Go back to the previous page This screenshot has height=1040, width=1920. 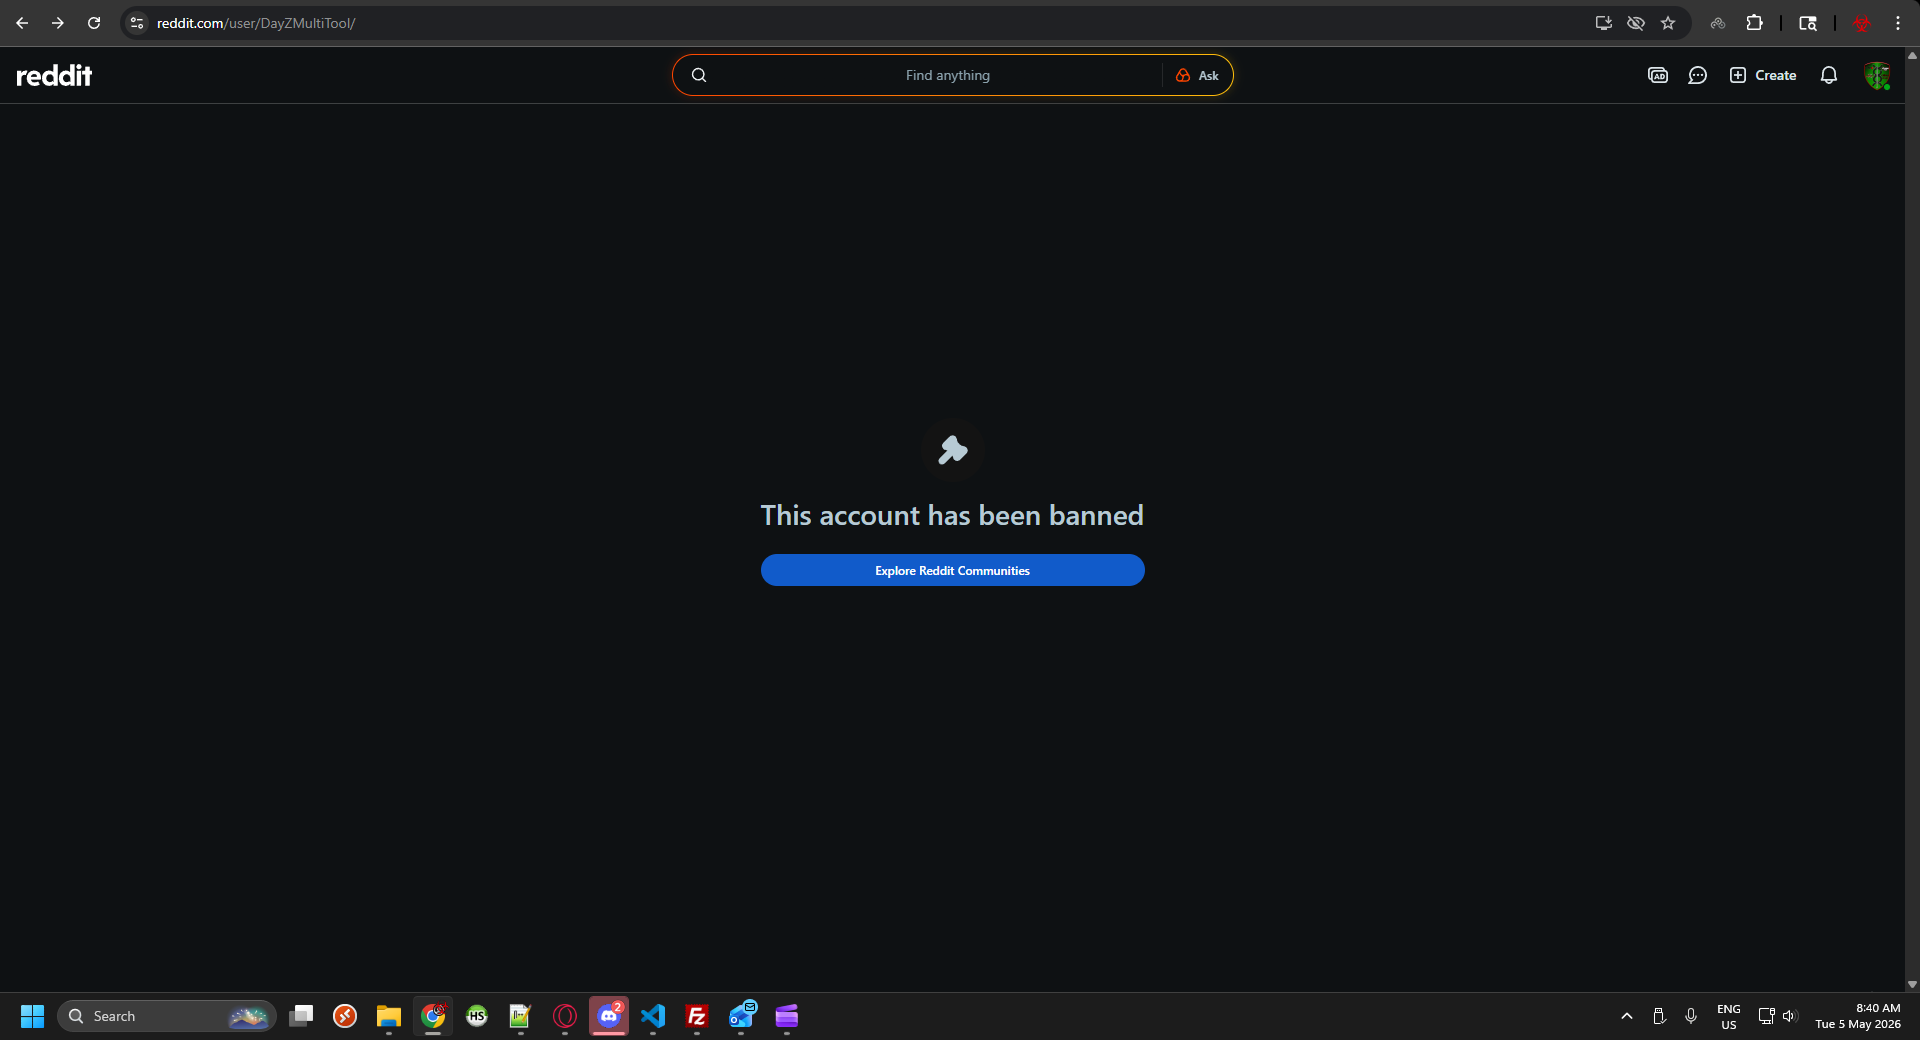pos(22,23)
